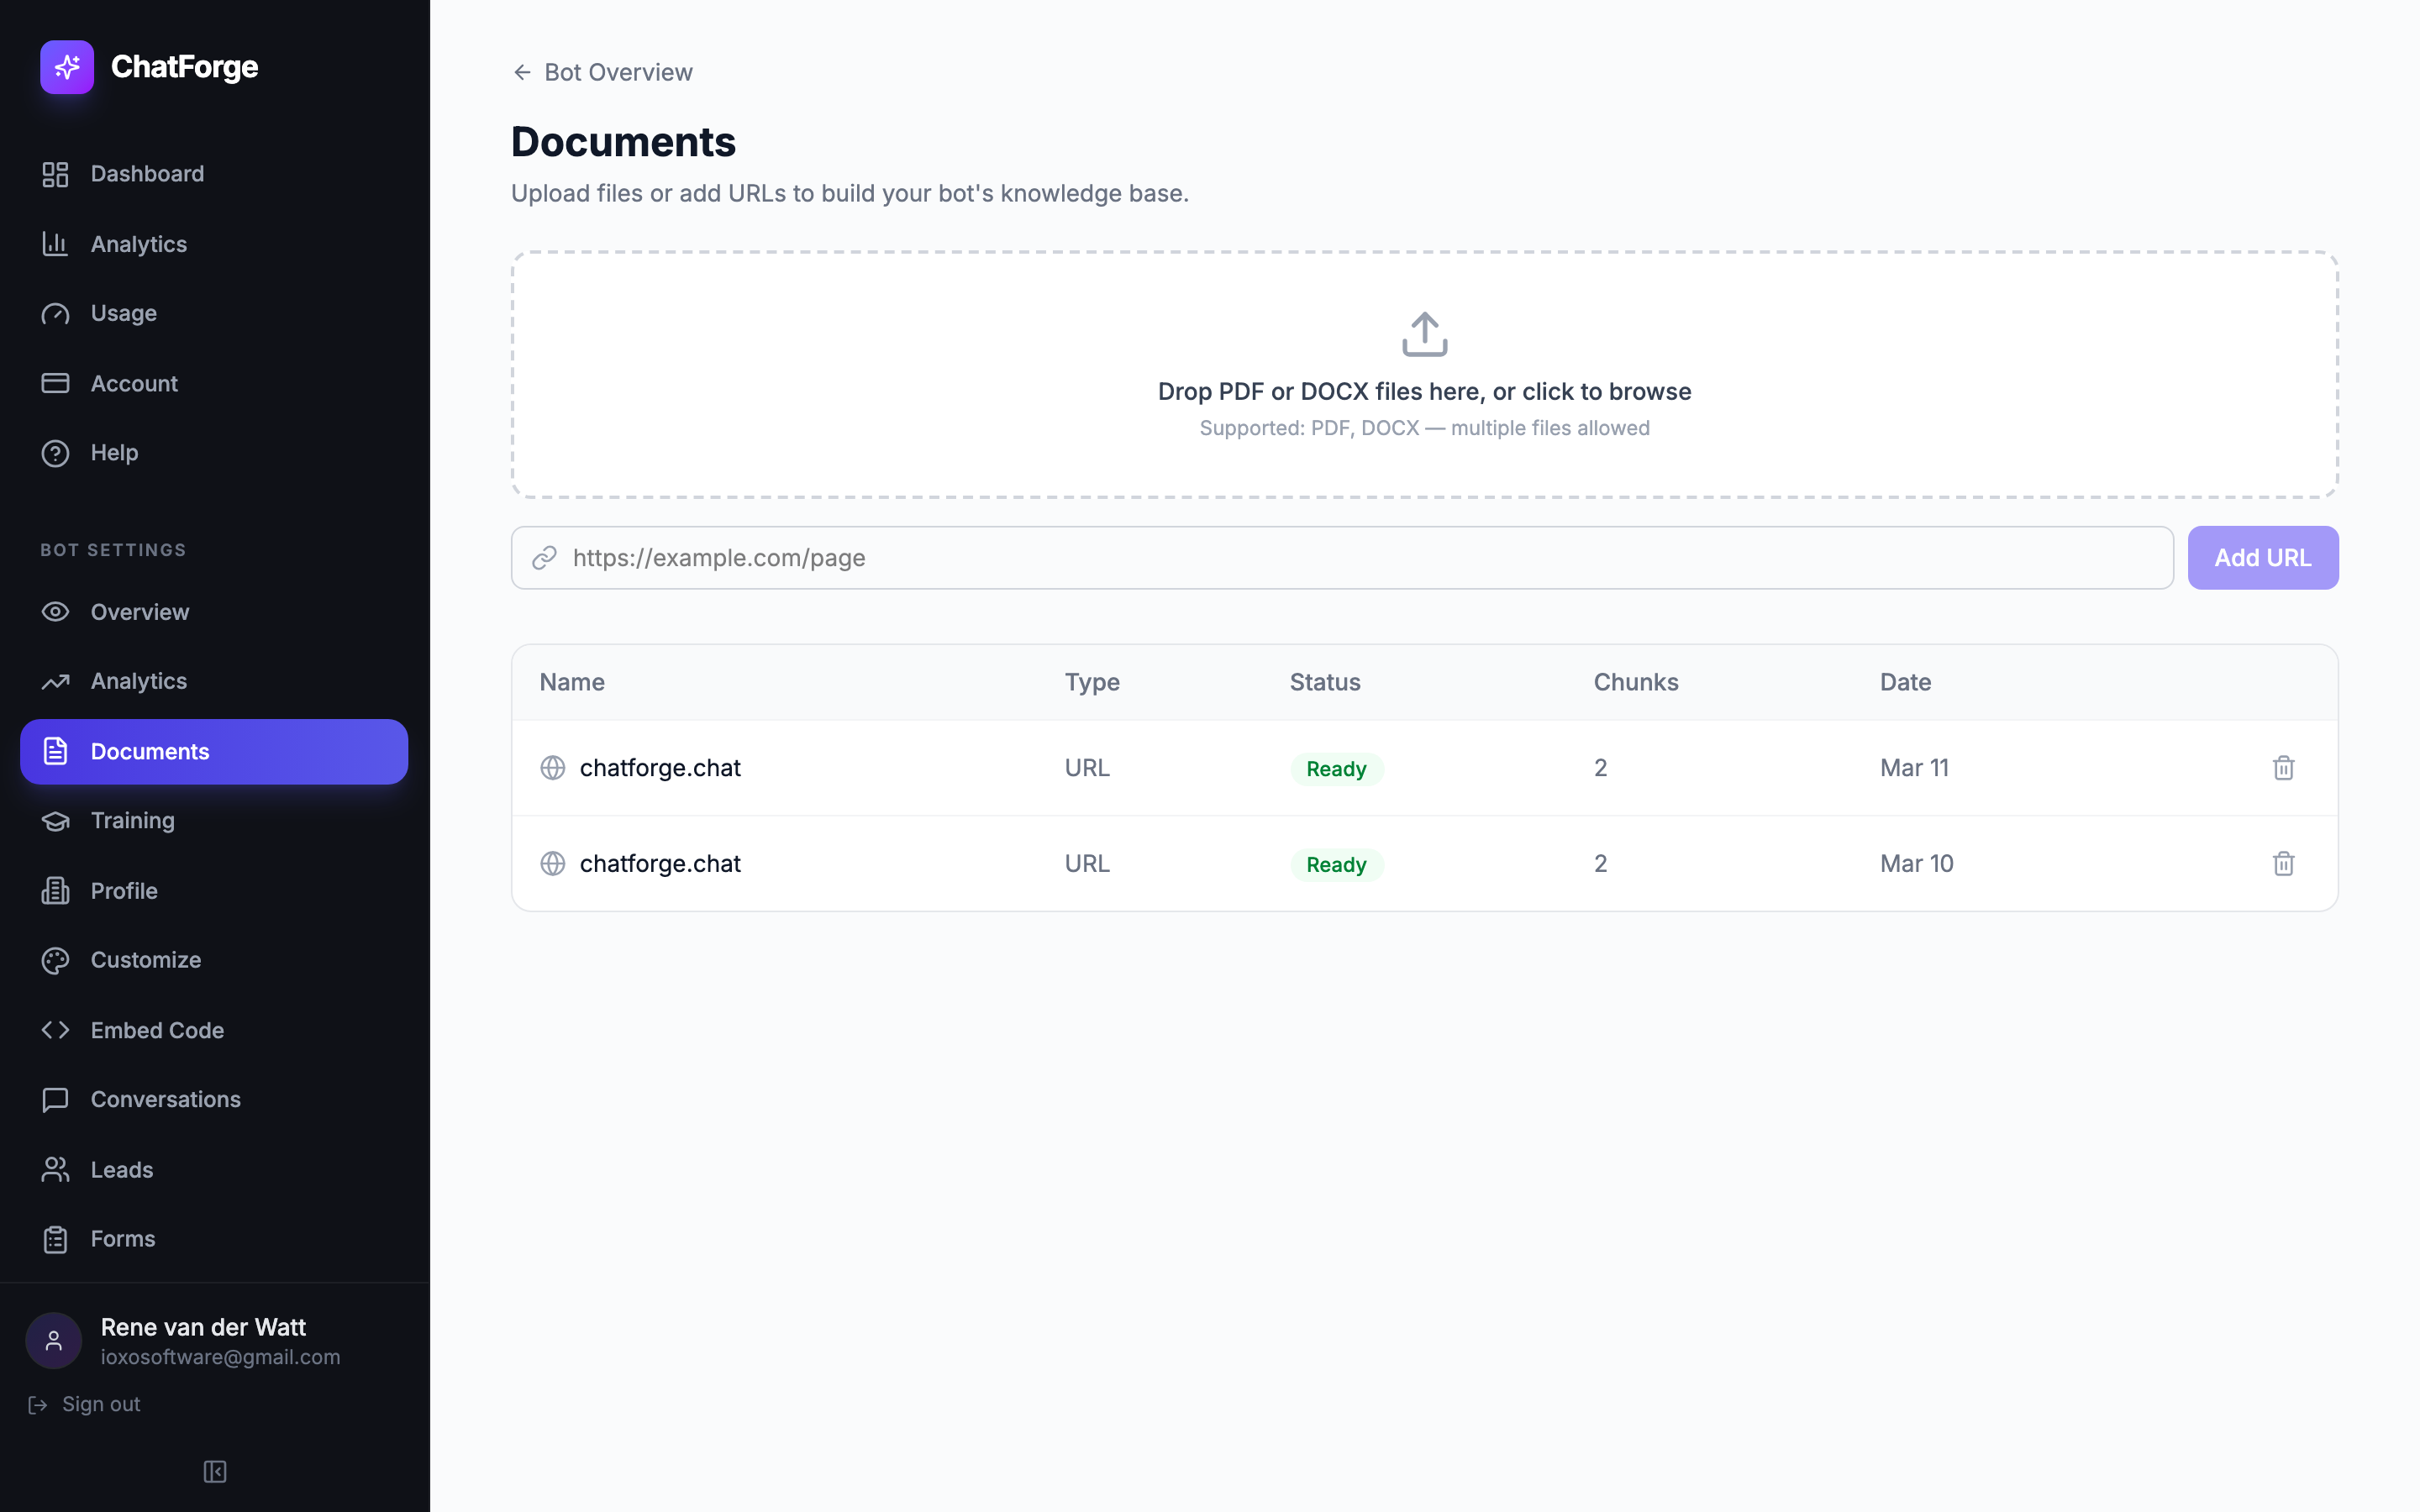Open the Training section
Viewport: 2420px width, 1512px height.
(x=133, y=820)
